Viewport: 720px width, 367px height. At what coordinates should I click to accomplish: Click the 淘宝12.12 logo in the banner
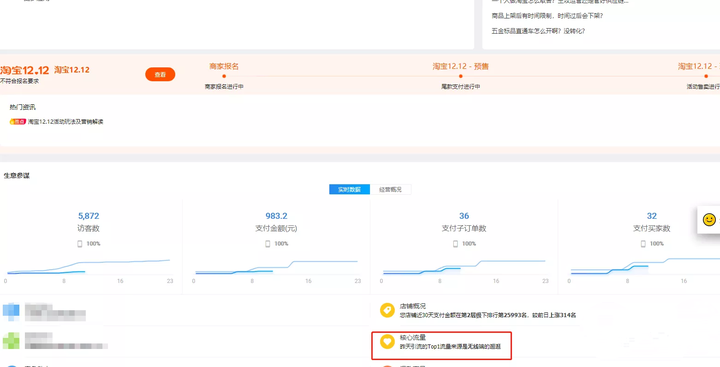click(x=24, y=70)
